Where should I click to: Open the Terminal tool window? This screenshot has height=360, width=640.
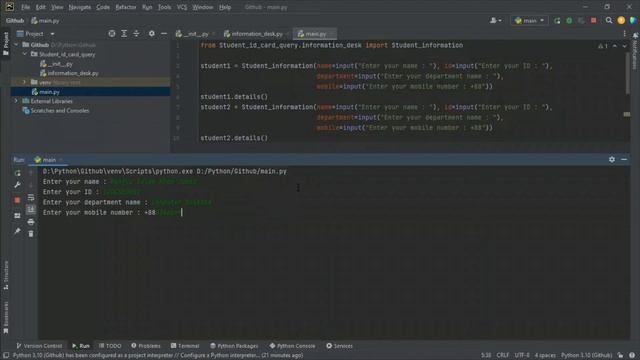coord(184,346)
